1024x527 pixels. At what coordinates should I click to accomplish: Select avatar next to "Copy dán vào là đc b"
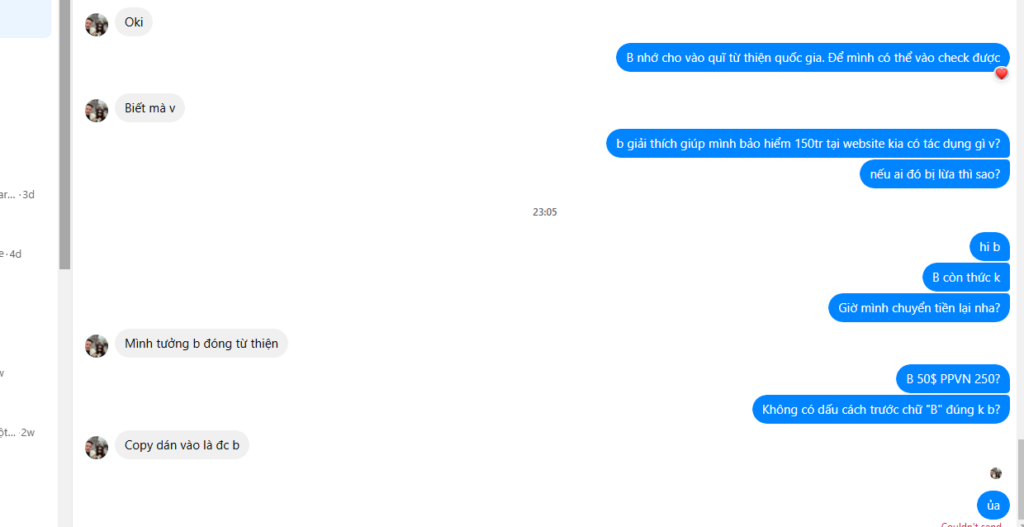point(97,447)
